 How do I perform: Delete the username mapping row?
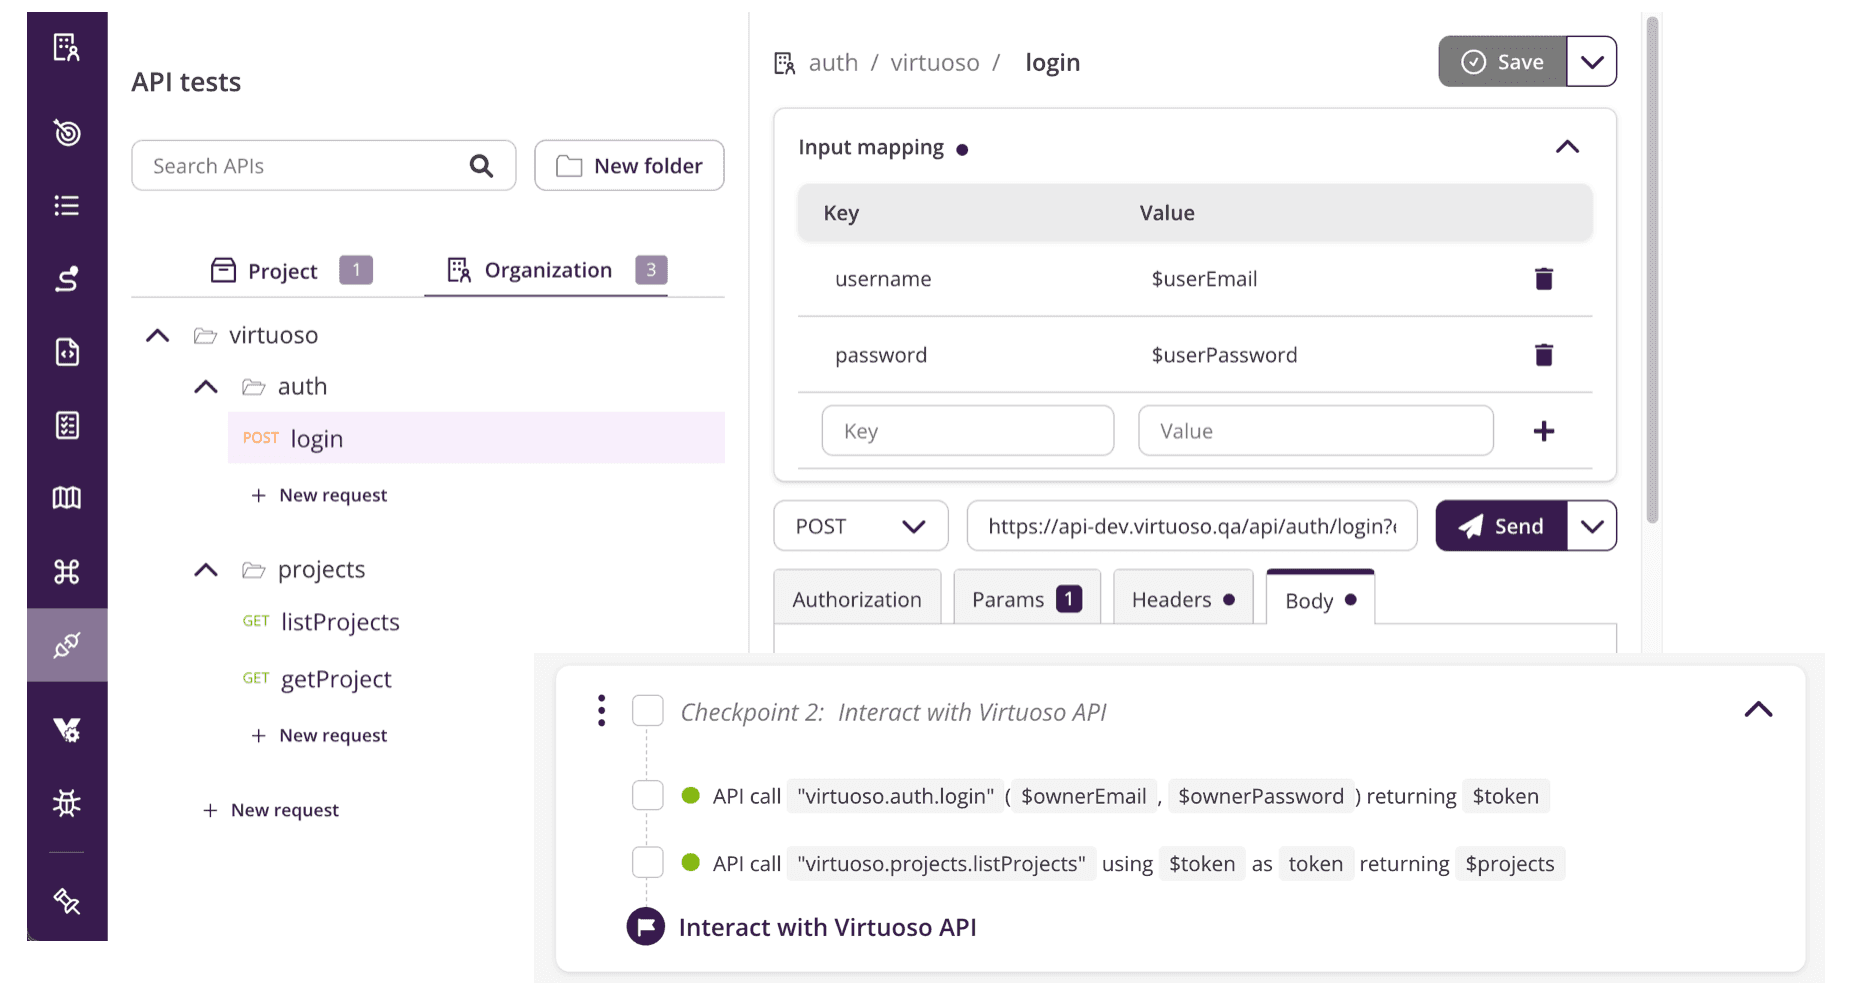(1543, 279)
